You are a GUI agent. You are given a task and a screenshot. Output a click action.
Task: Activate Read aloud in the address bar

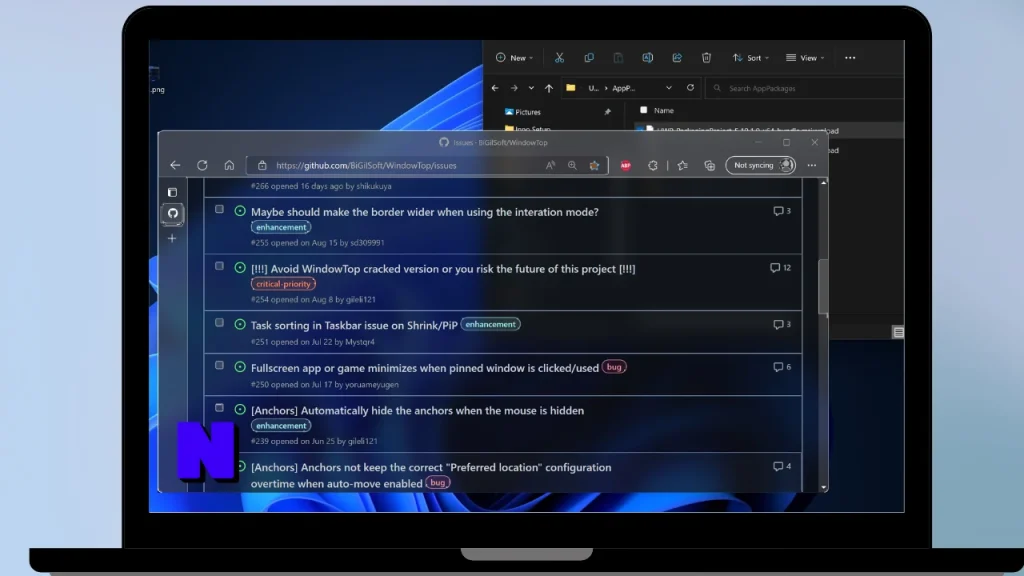point(551,165)
